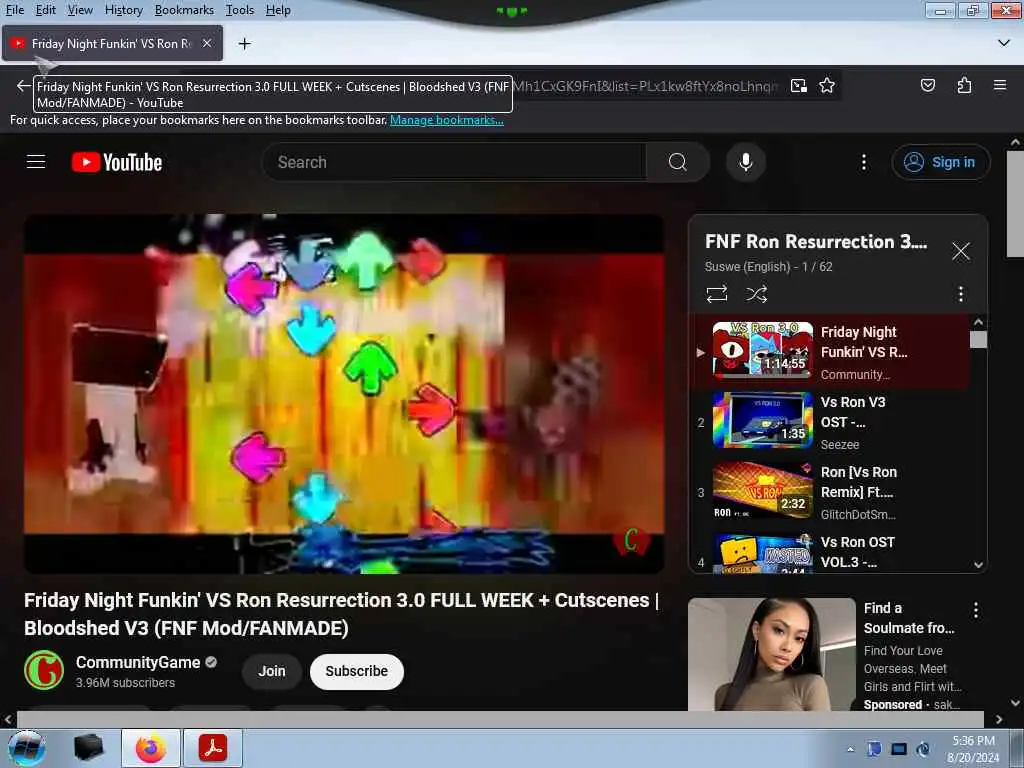The width and height of the screenshot is (1024, 768).
Task: Open the CommunityGame channel name link
Action: point(138,662)
